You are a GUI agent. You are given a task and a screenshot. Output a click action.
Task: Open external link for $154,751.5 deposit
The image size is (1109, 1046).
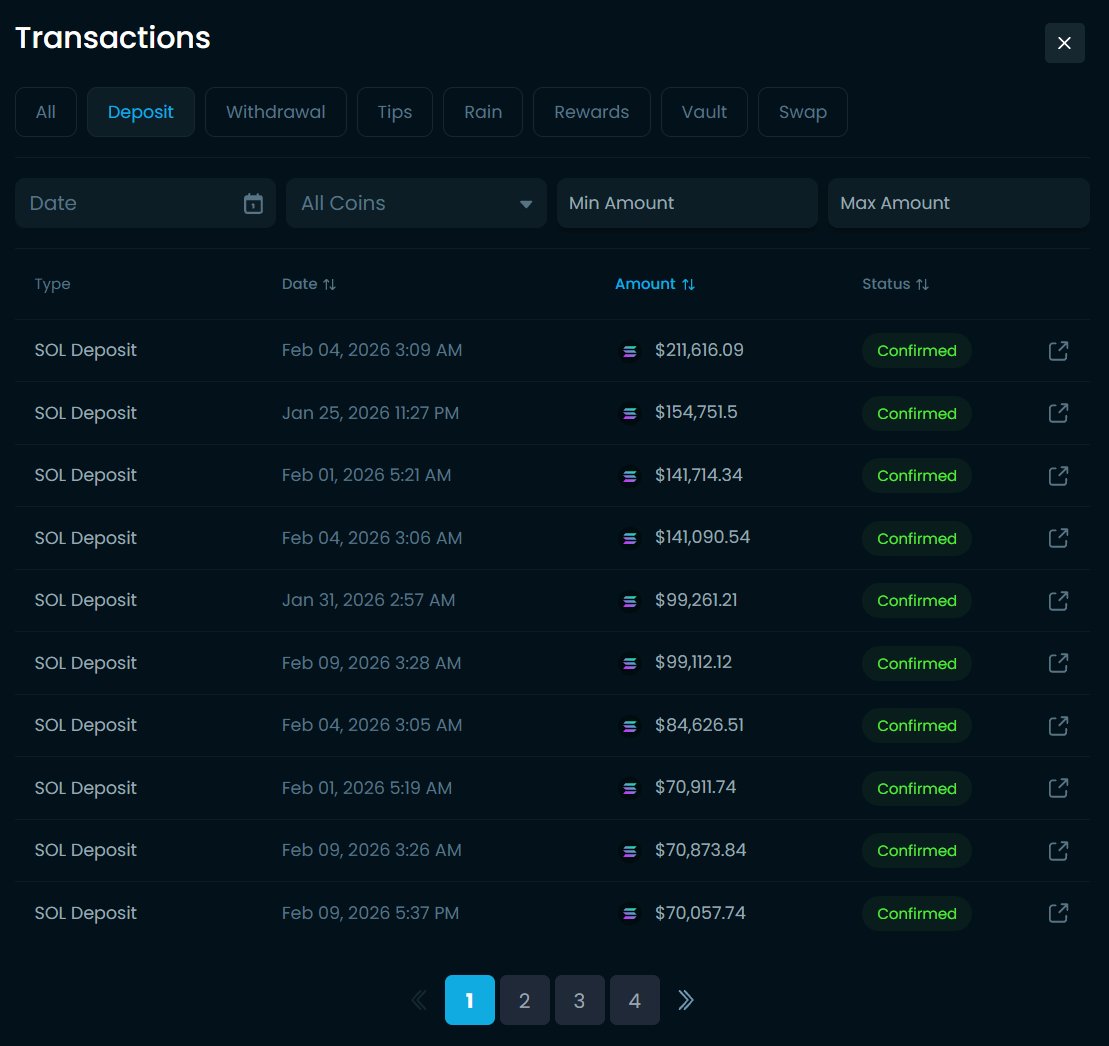(x=1058, y=413)
